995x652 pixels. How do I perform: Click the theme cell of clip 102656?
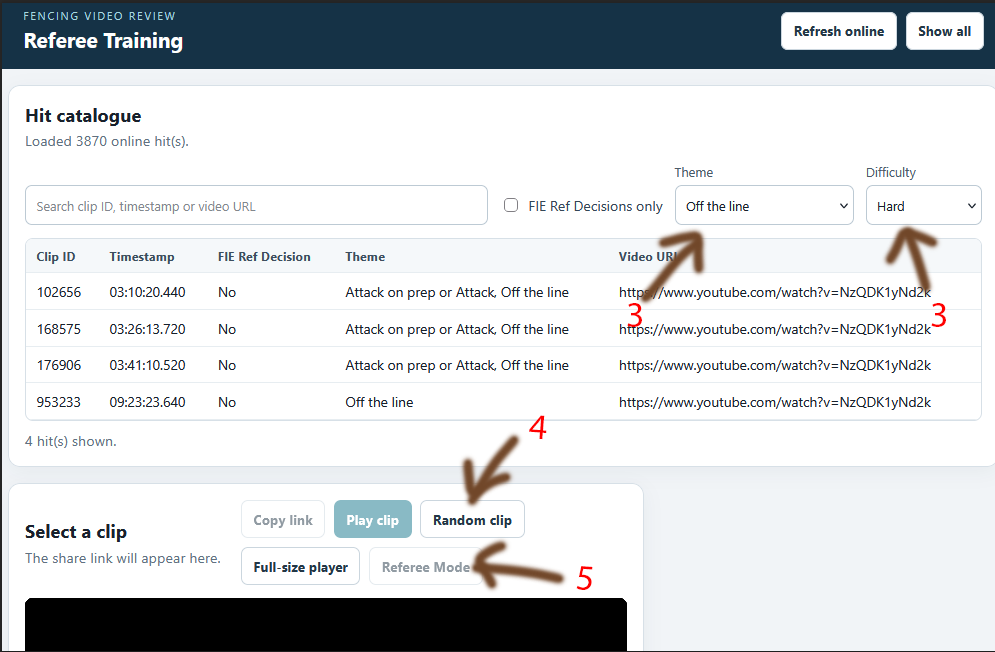pyautogui.click(x=457, y=292)
